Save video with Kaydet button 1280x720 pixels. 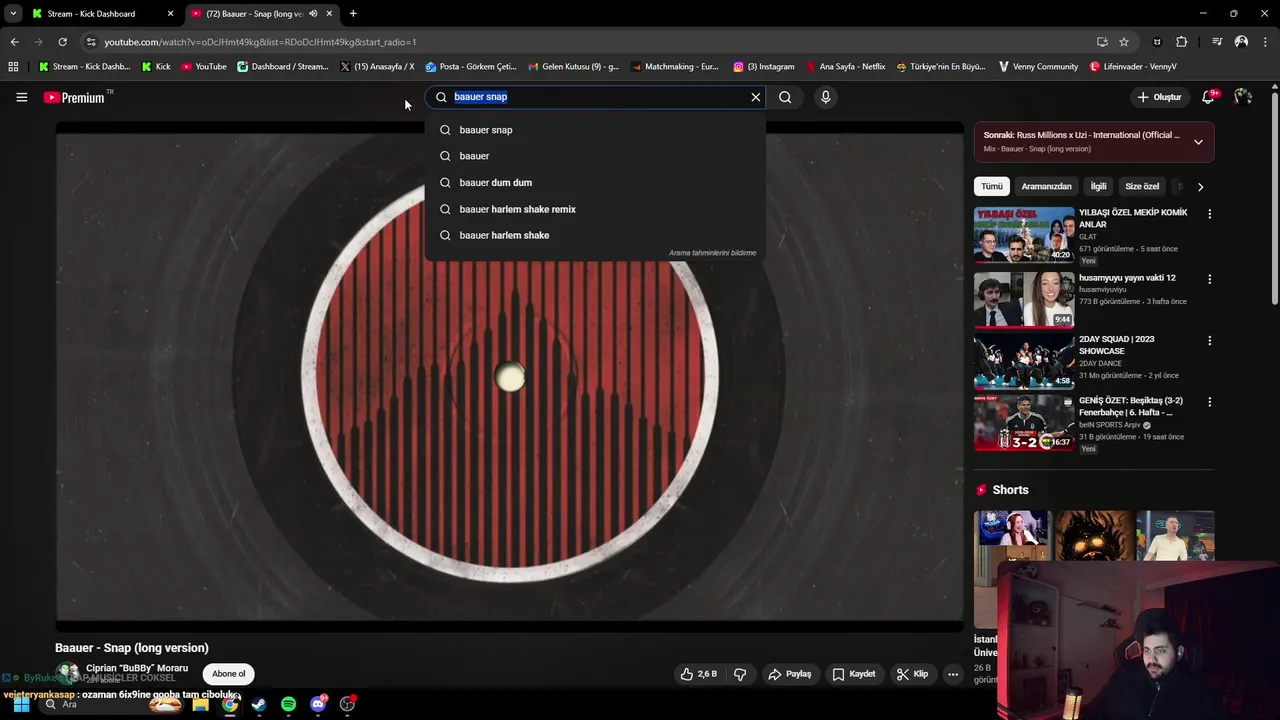coord(854,674)
